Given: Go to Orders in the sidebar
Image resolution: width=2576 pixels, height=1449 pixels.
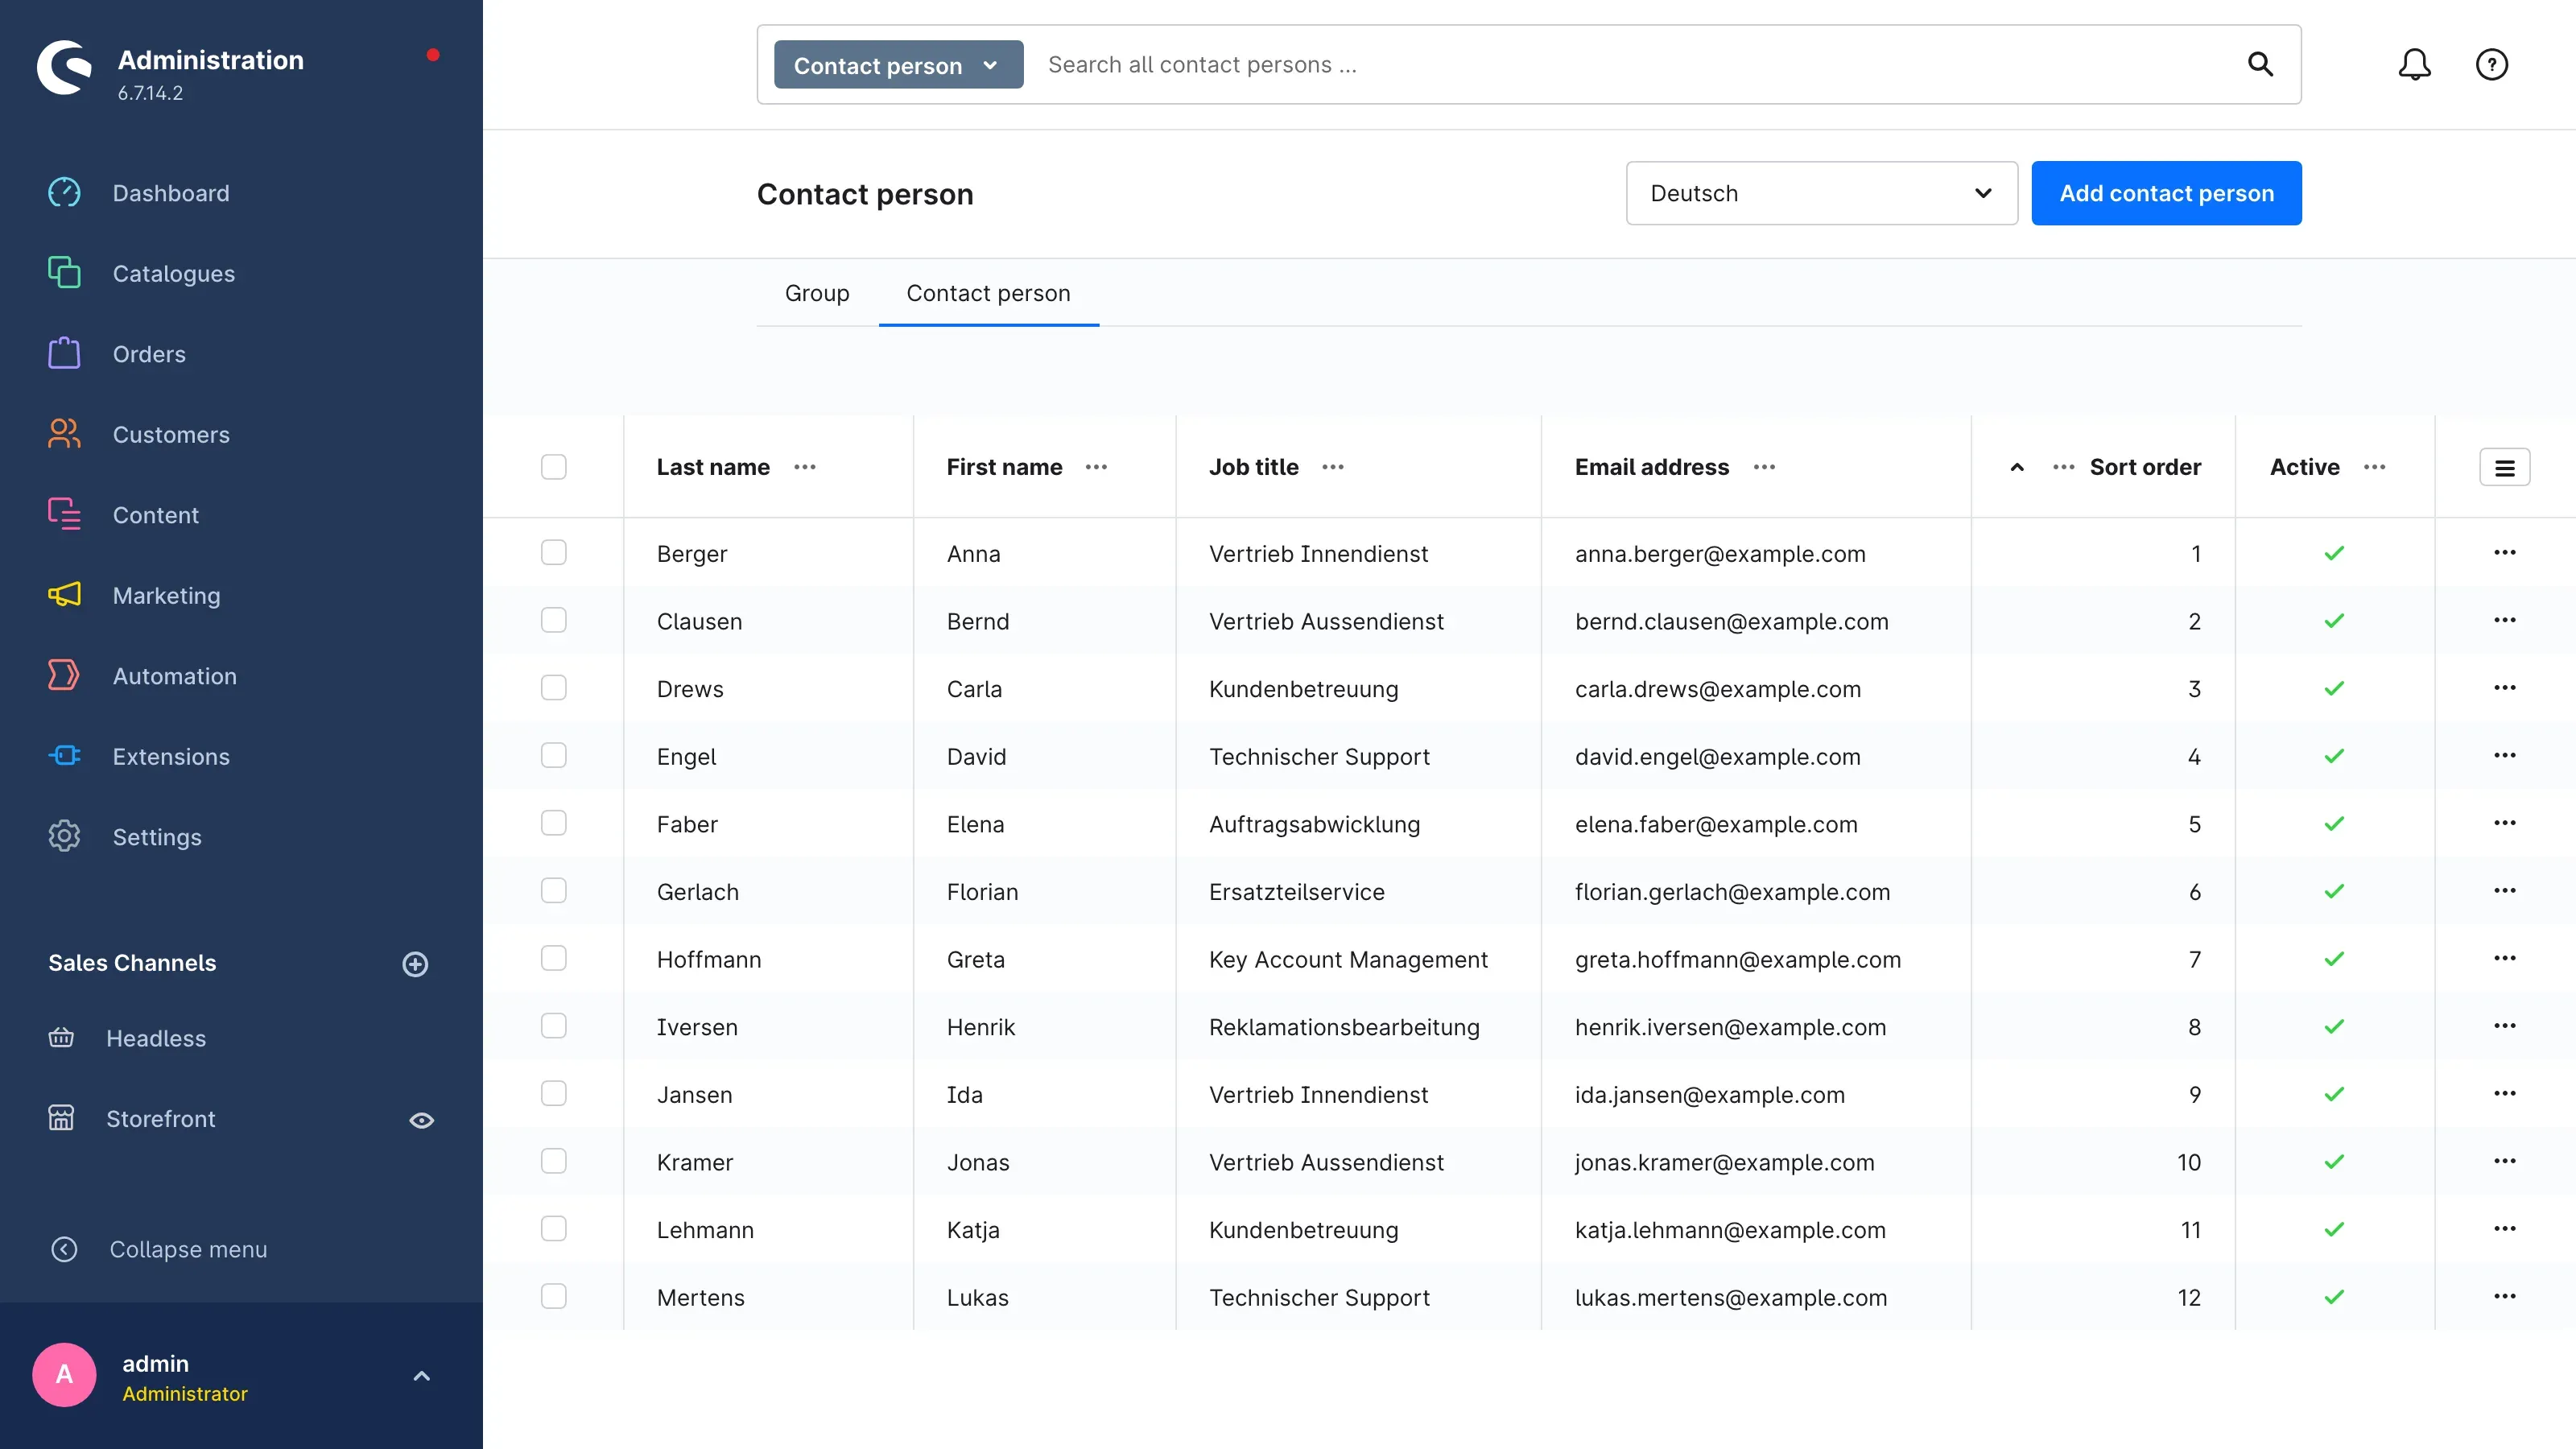Looking at the screenshot, I should pyautogui.click(x=148, y=354).
